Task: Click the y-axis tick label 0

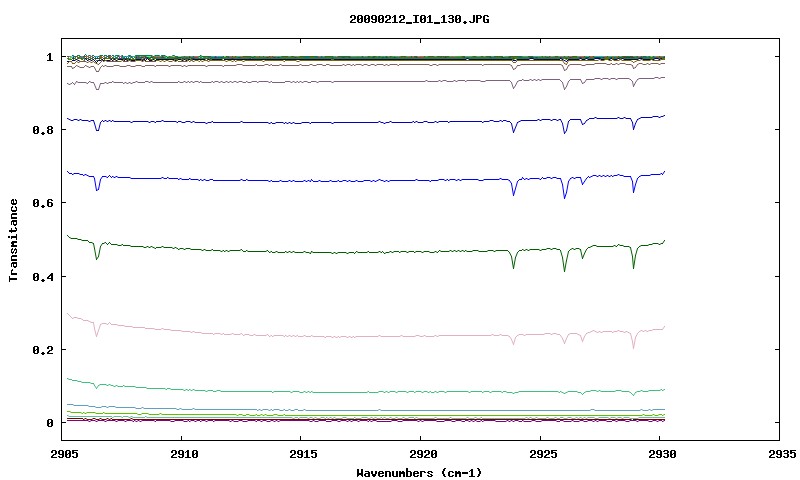Action: point(50,423)
